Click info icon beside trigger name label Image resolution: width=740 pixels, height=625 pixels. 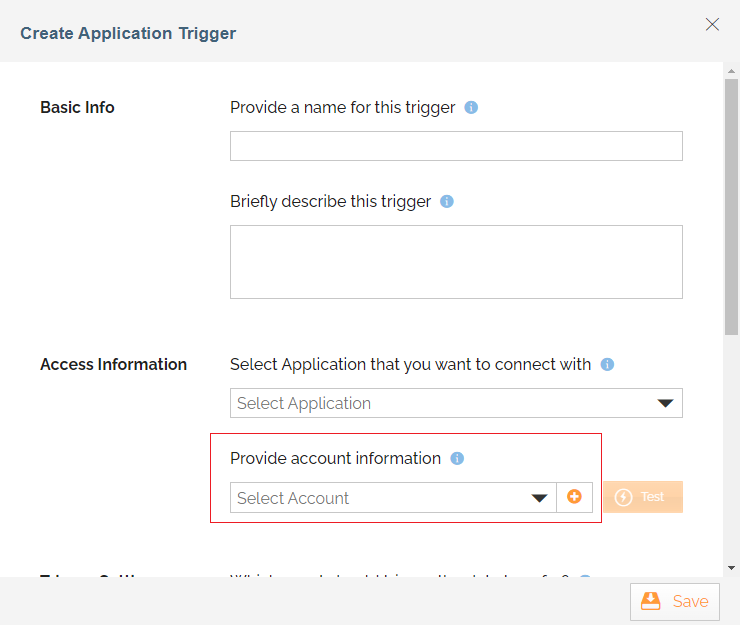471,108
